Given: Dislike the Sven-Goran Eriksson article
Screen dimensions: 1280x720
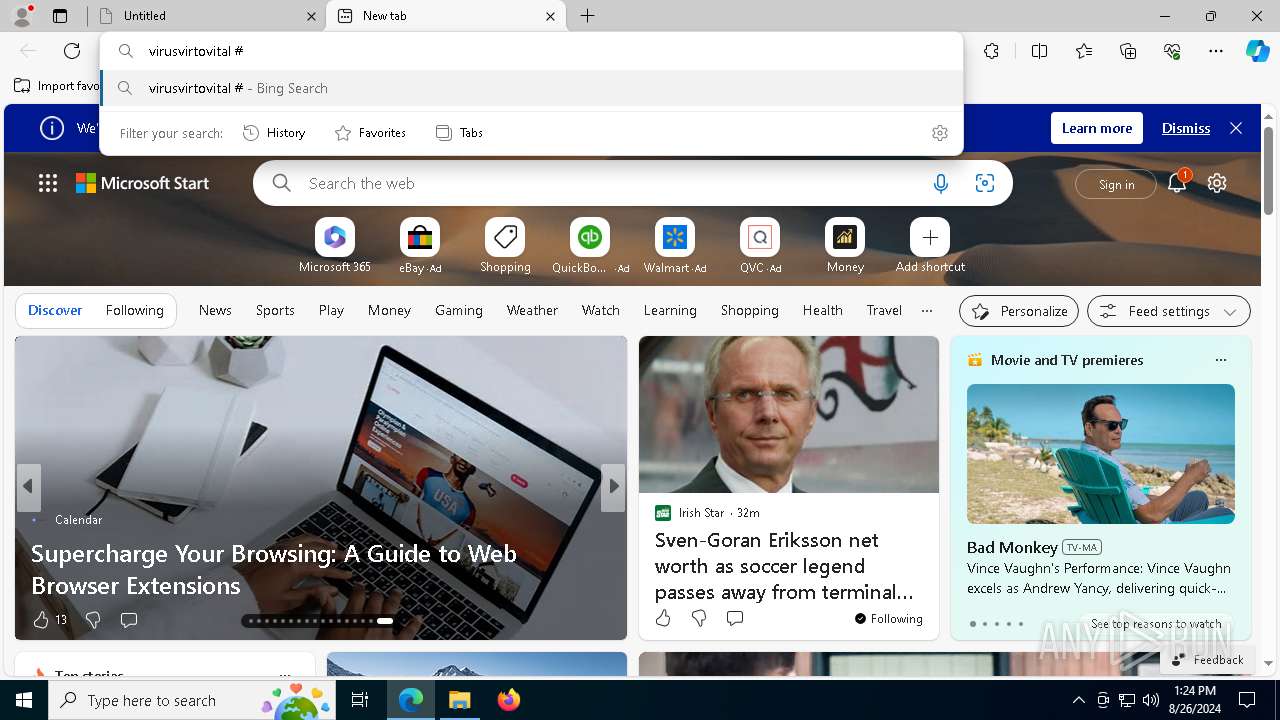Looking at the screenshot, I should tap(699, 618).
